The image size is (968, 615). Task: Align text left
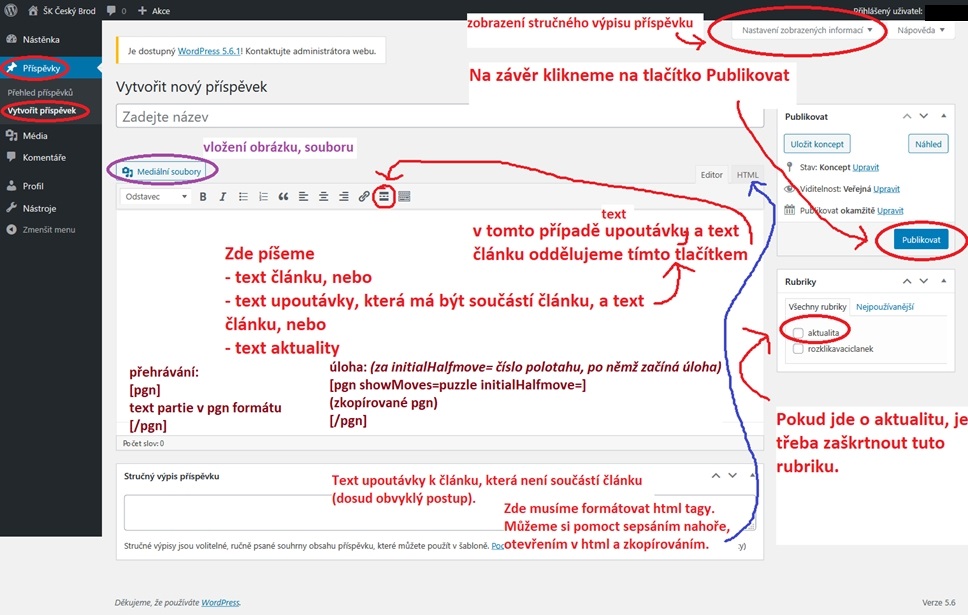(x=303, y=196)
